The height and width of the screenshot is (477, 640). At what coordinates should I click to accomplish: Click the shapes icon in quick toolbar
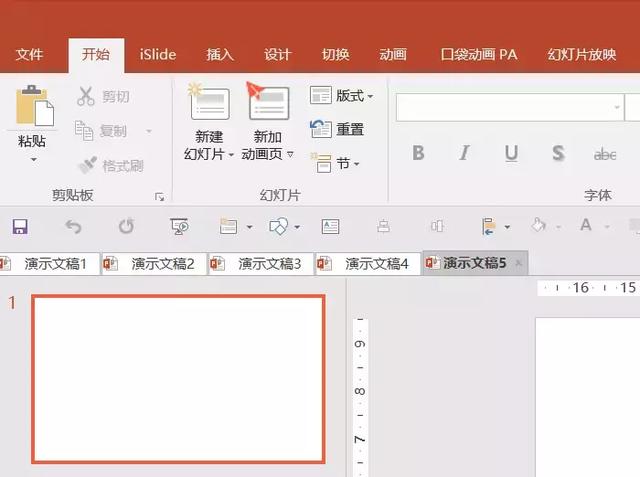click(x=278, y=226)
